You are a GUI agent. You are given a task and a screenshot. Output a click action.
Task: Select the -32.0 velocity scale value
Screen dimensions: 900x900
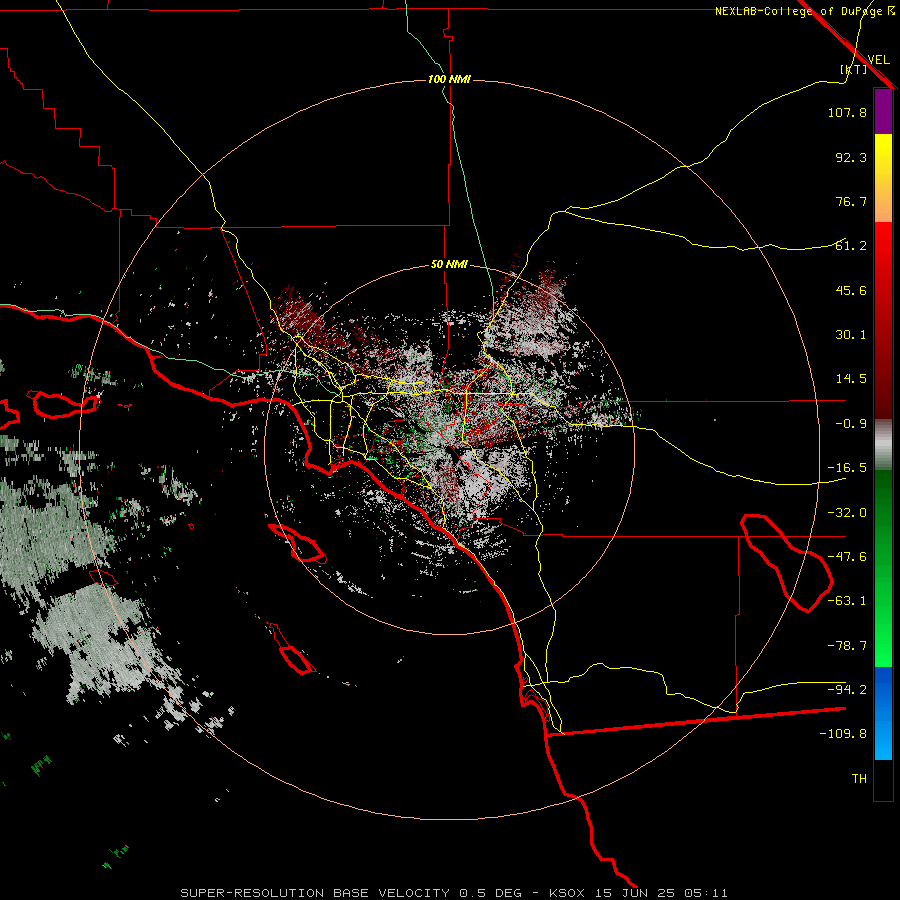click(847, 513)
